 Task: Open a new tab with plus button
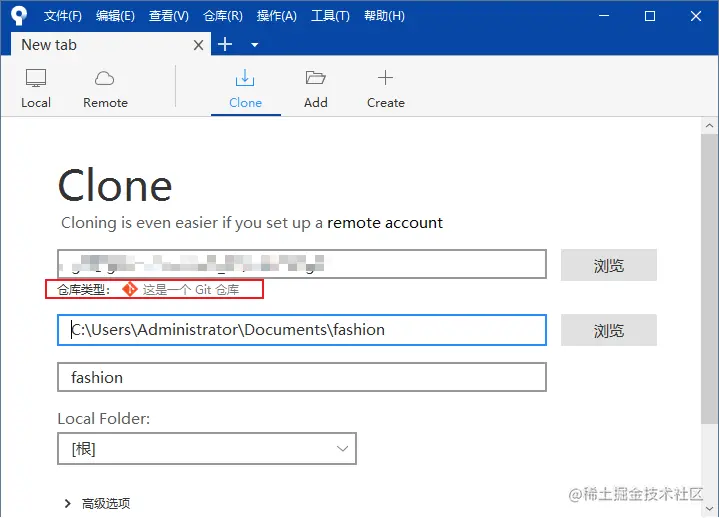pyautogui.click(x=225, y=44)
